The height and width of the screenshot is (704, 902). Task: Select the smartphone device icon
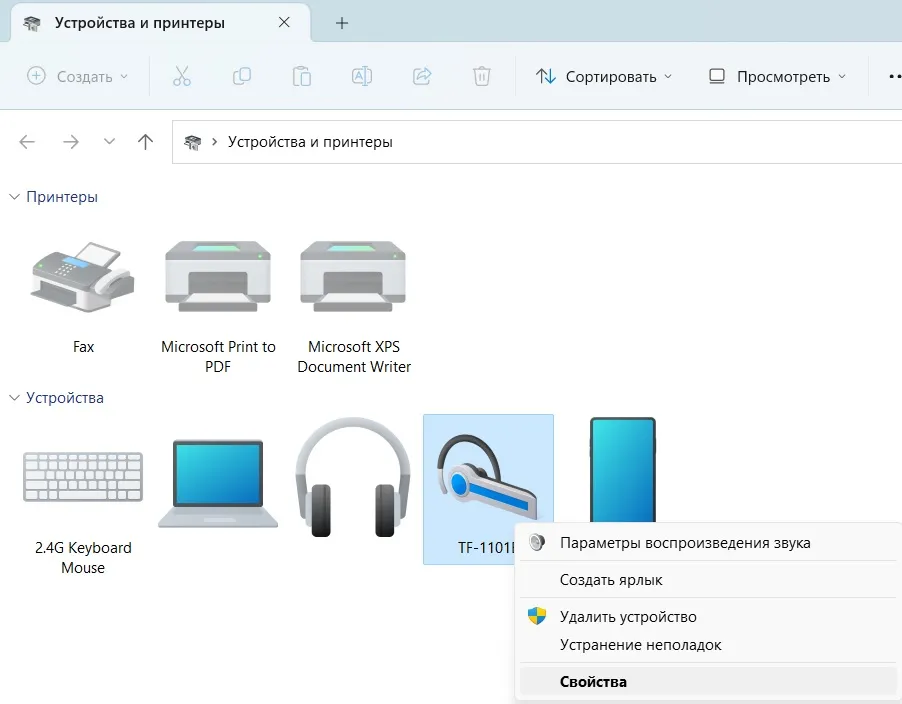[623, 469]
